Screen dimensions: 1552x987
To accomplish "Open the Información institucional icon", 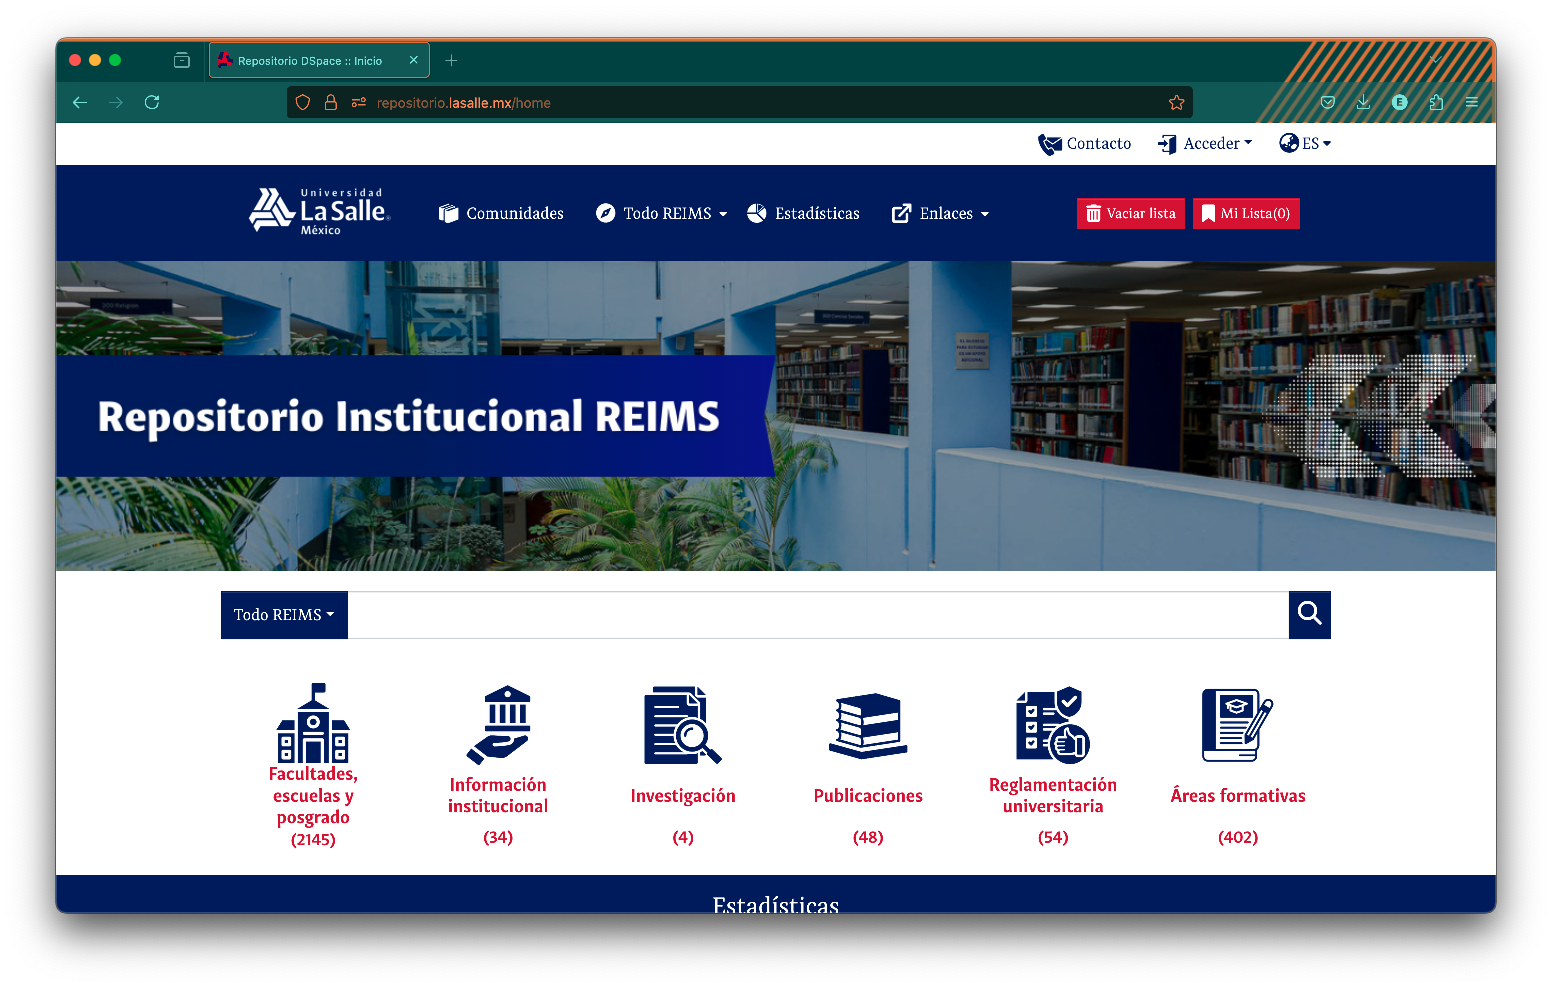I will pos(498,725).
